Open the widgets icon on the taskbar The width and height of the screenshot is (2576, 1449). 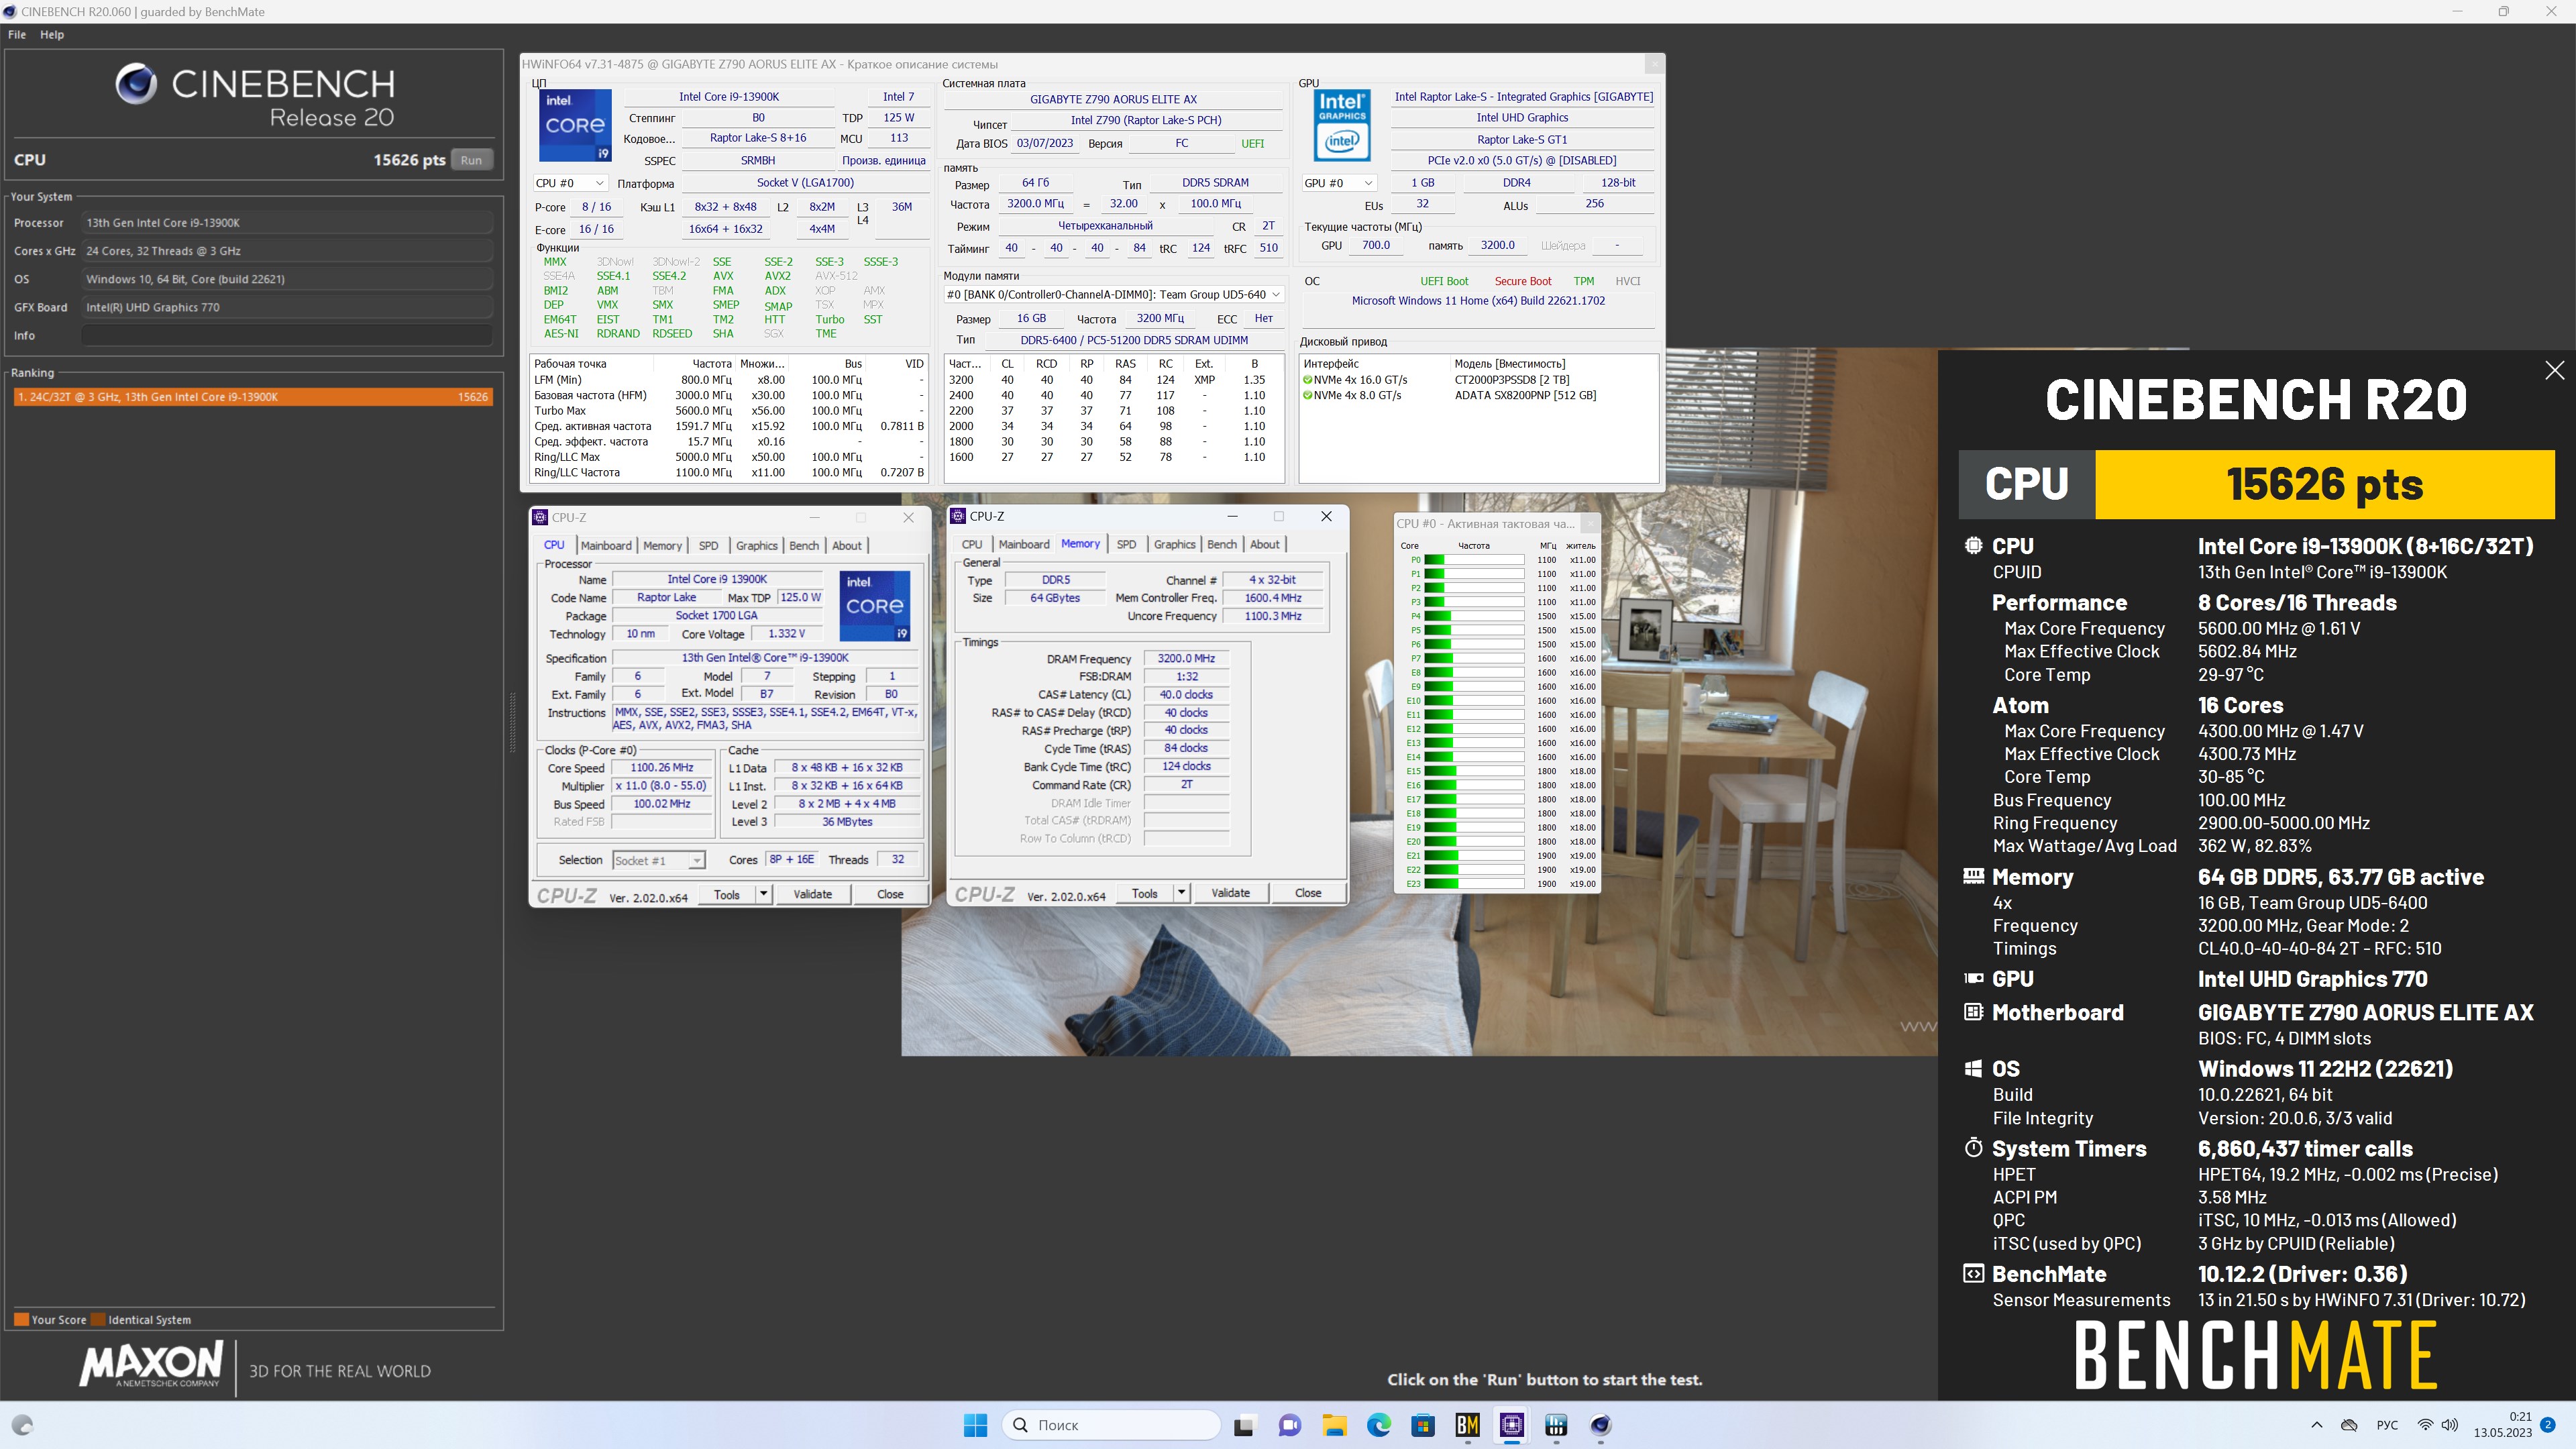pyautogui.click(x=22, y=1425)
